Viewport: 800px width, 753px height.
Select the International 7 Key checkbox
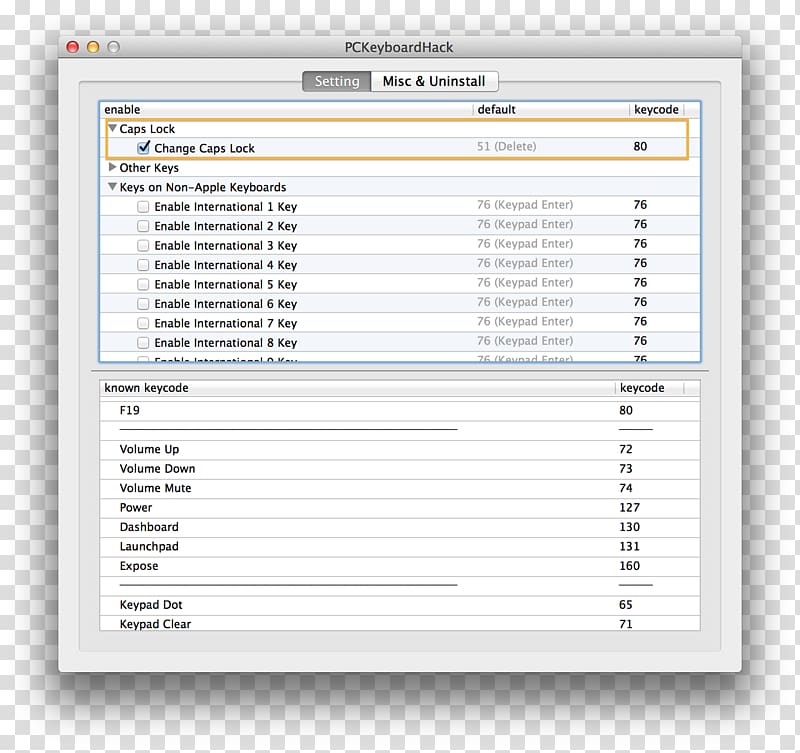pos(143,323)
